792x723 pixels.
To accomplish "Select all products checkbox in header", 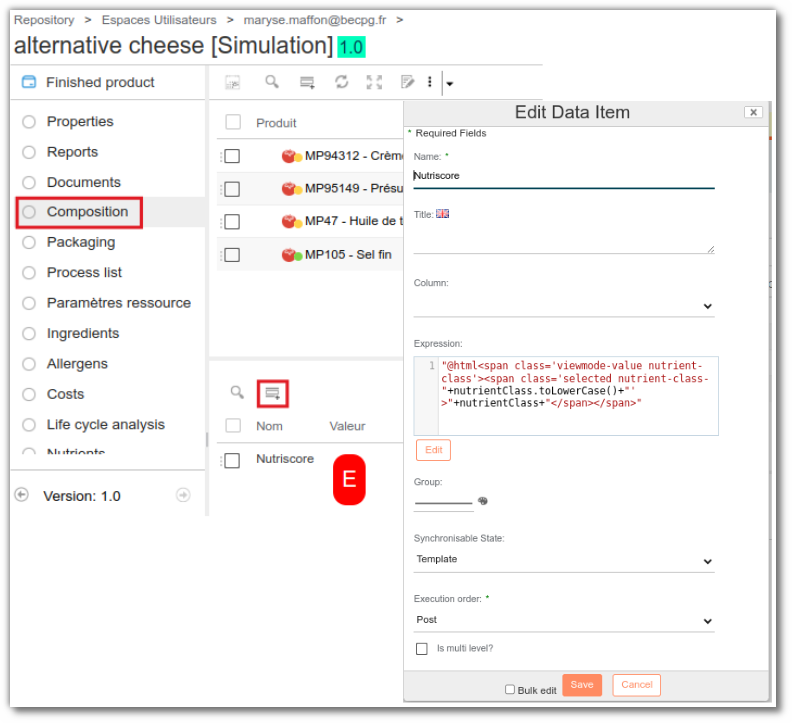I will coord(233,122).
